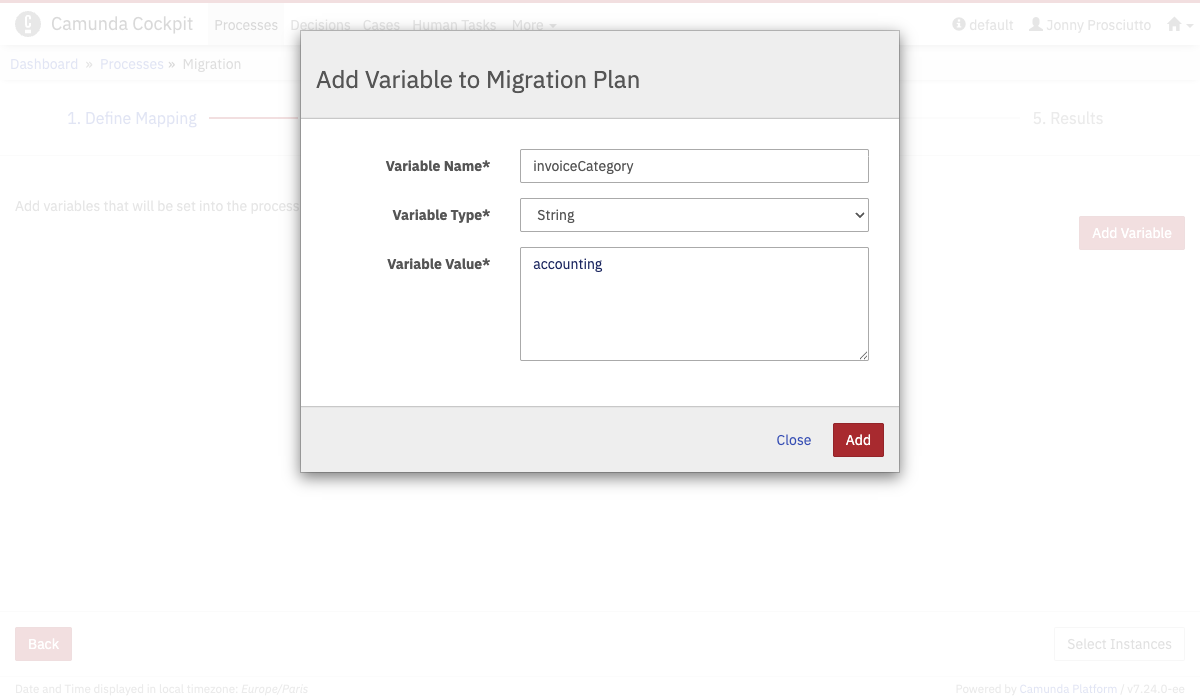This screenshot has width=1200, height=700.
Task: Click inside the Variable Name field
Action: (x=694, y=166)
